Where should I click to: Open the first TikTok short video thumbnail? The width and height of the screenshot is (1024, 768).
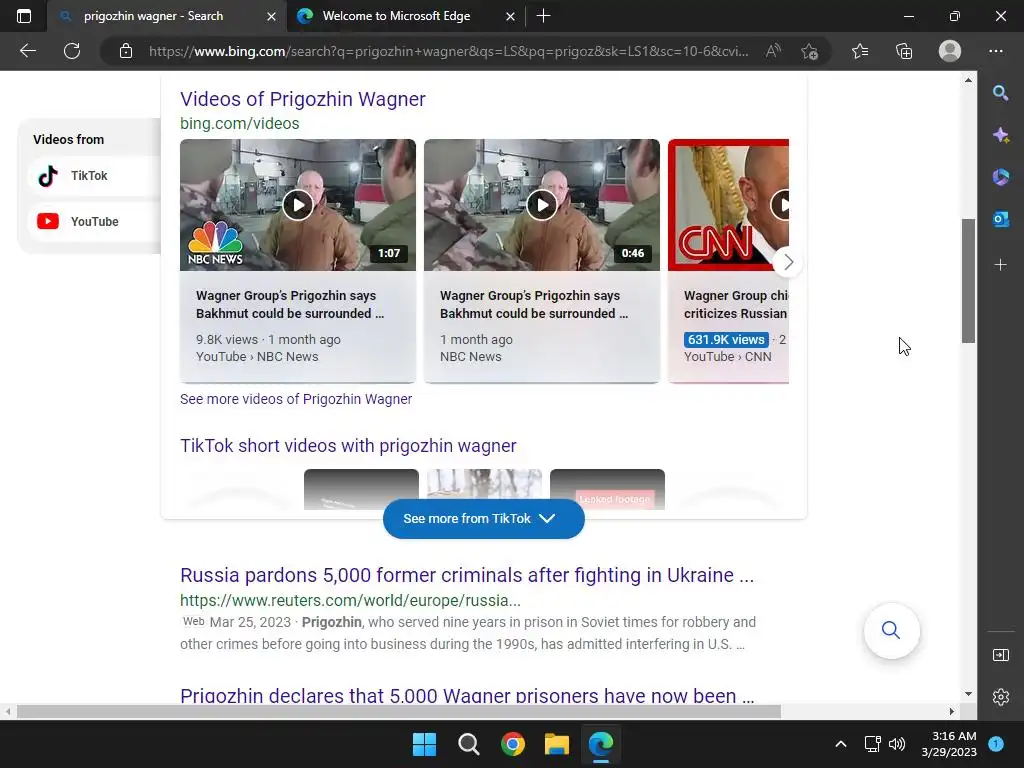[361, 489]
